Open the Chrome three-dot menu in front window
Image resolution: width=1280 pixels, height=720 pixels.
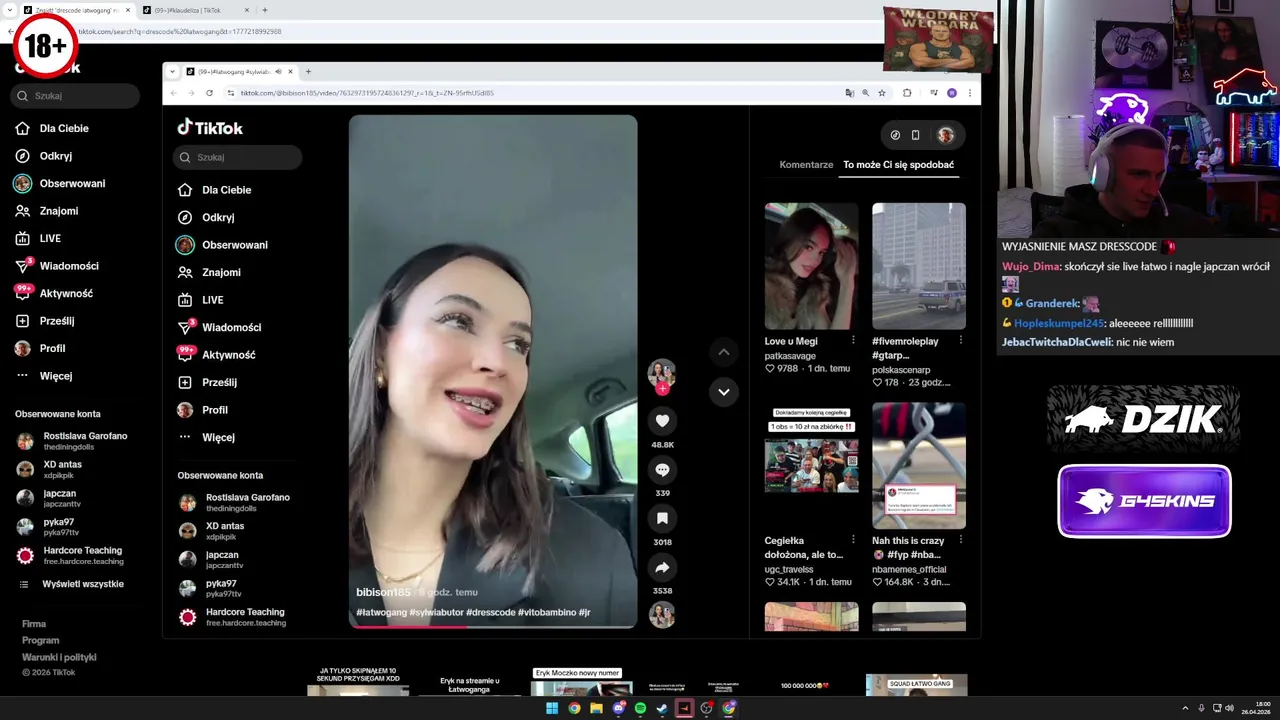969,93
